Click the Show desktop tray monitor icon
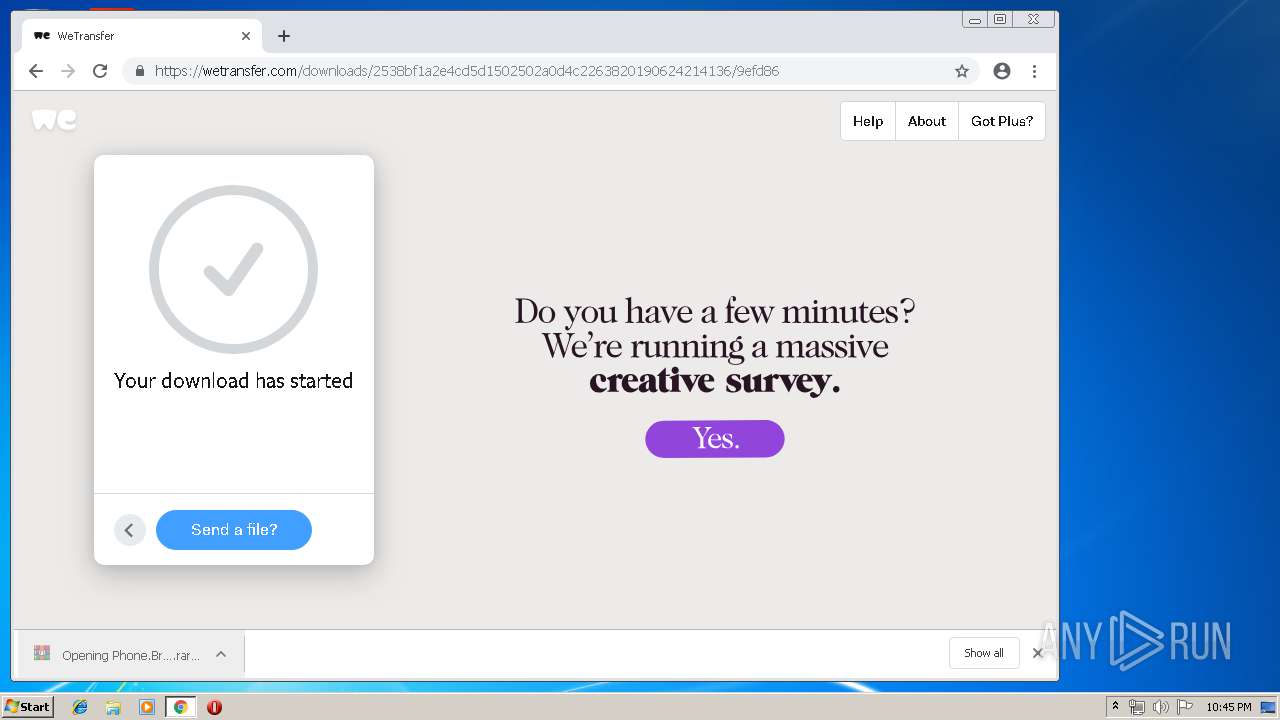The width and height of the screenshot is (1280, 720). (1268, 707)
